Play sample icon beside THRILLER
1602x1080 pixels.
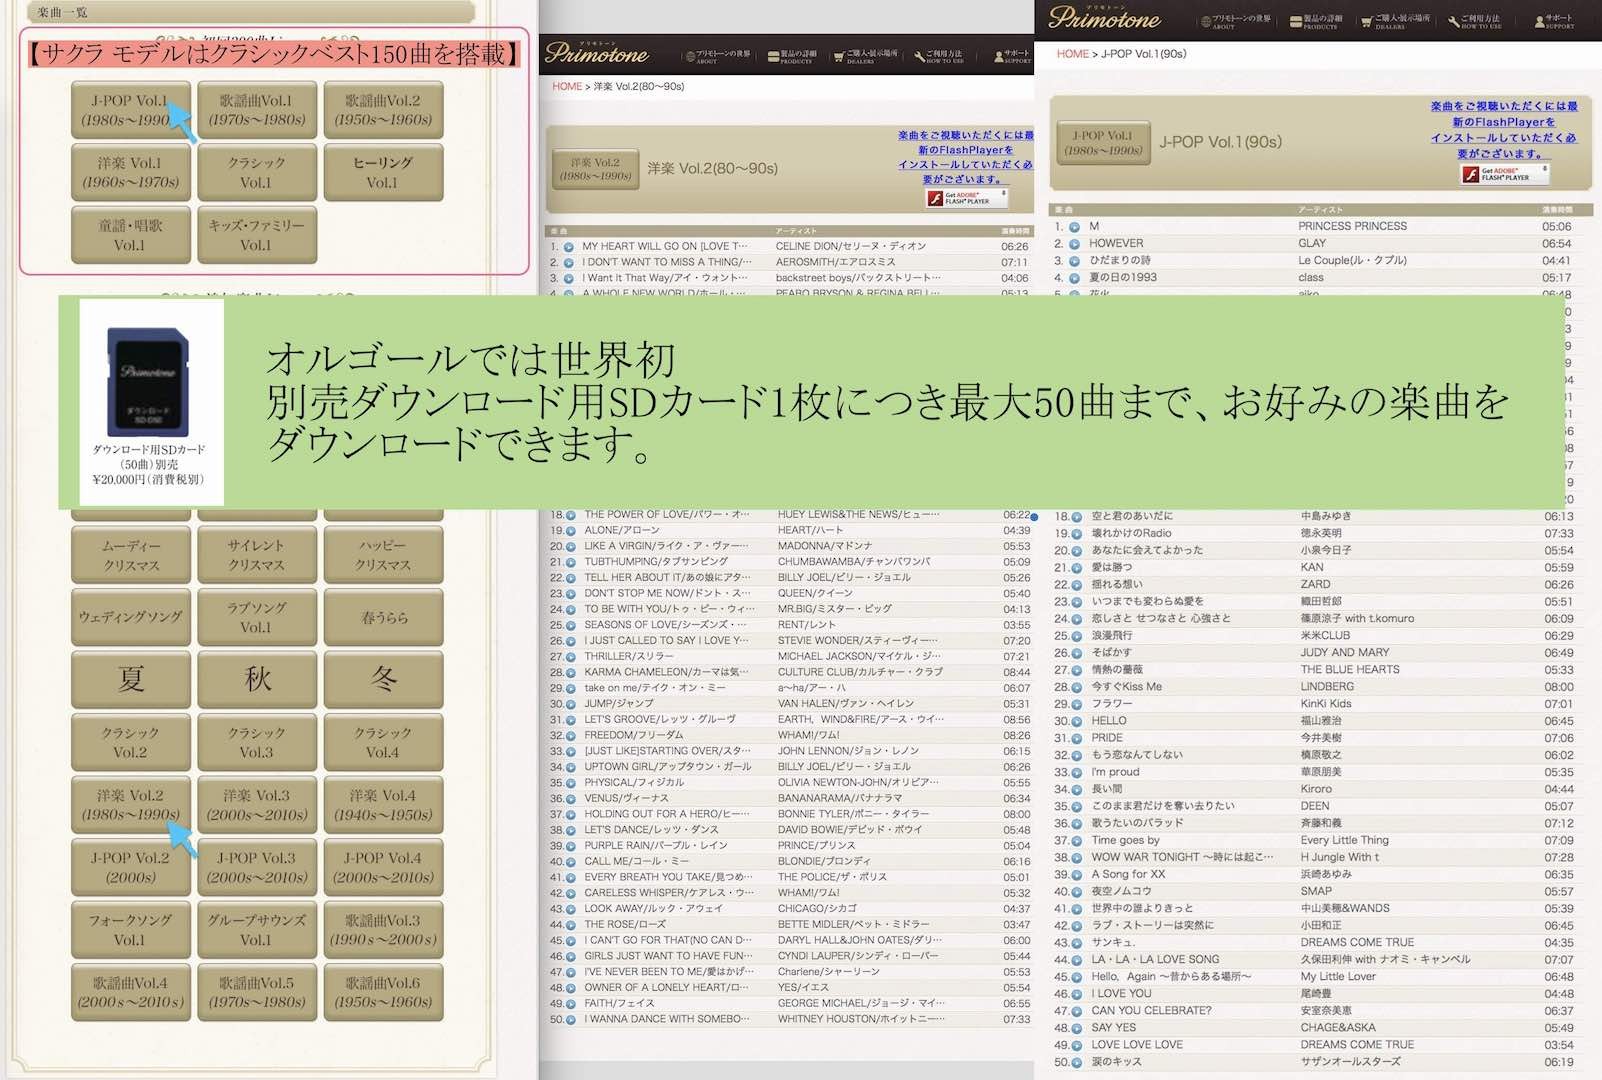click(570, 657)
